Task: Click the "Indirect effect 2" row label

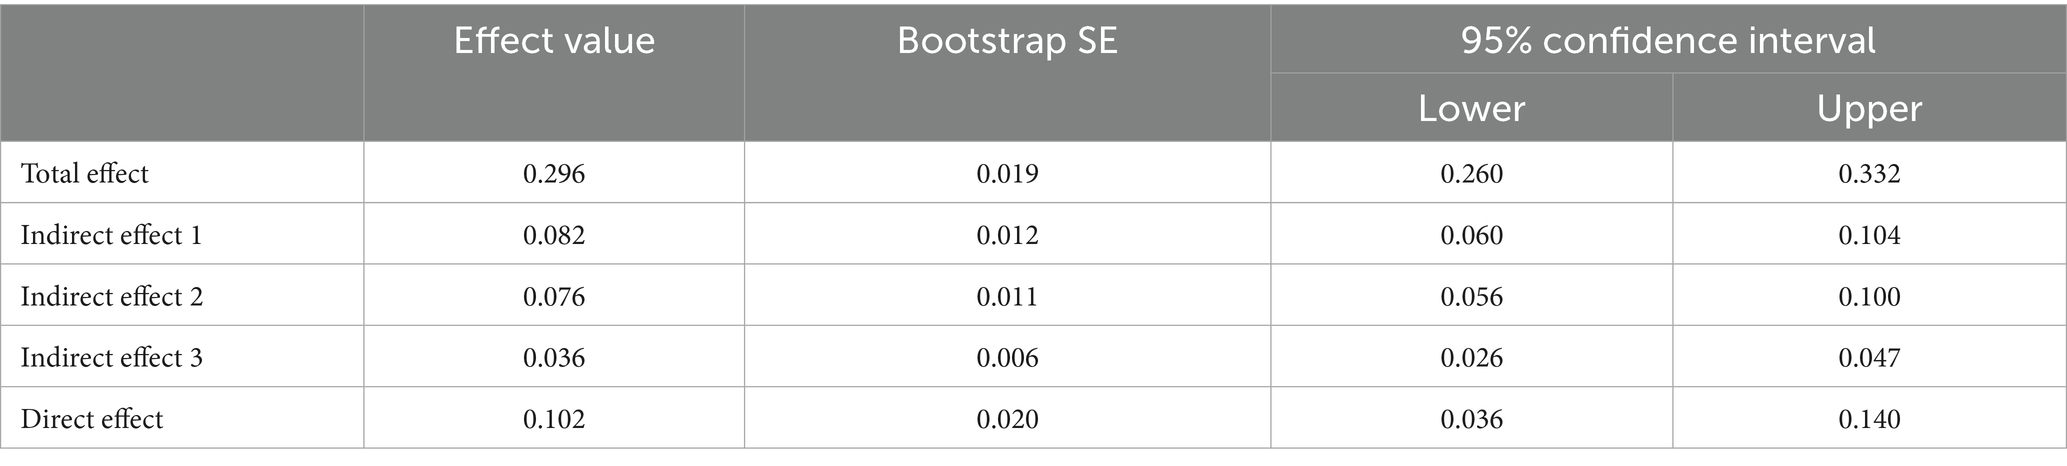Action: click(111, 297)
